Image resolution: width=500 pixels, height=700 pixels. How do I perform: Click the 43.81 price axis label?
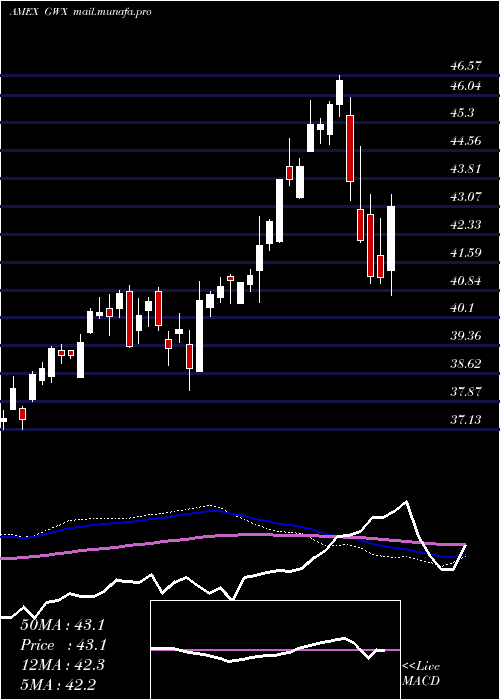click(466, 169)
